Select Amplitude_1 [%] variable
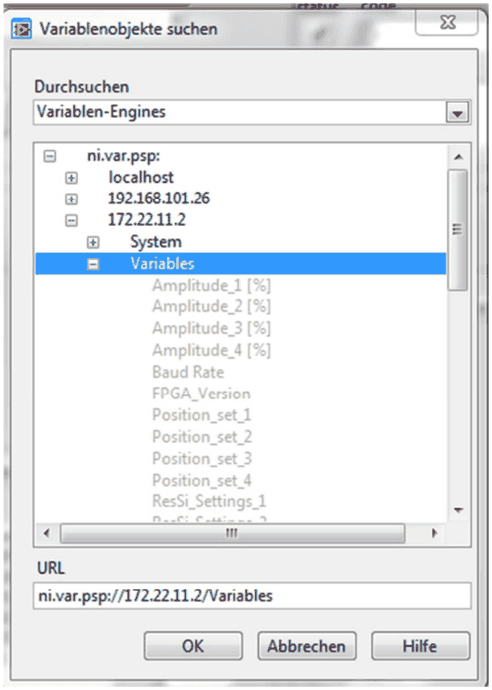The height and width of the screenshot is (690, 492). coord(212,286)
